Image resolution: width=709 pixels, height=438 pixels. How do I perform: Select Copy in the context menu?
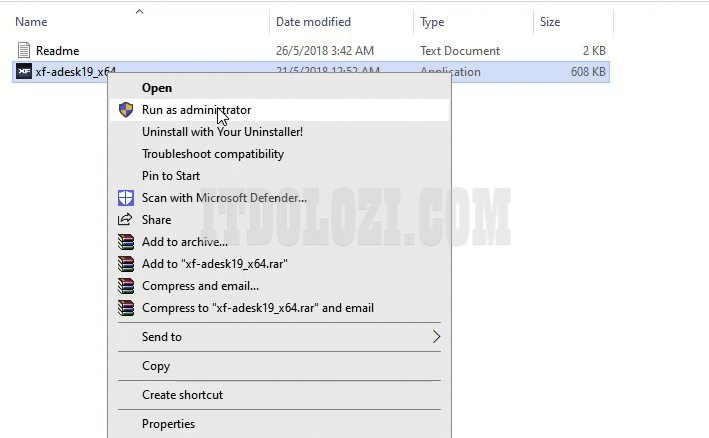(156, 366)
